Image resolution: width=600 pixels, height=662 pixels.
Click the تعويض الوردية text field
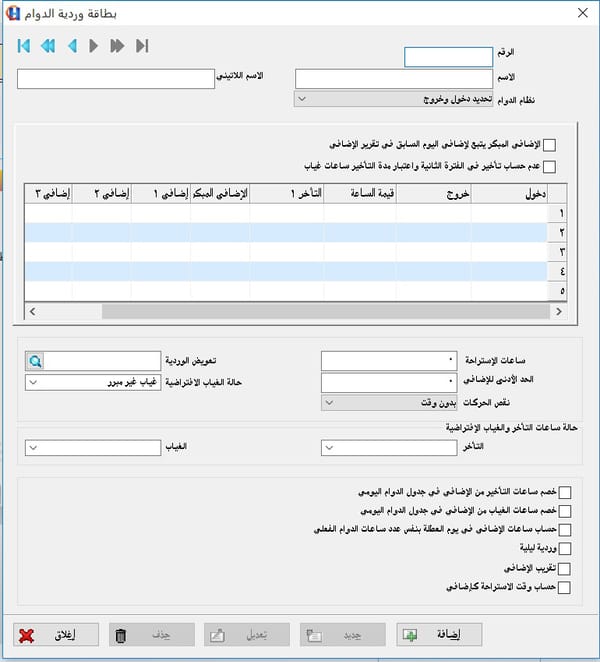[x=102, y=361]
